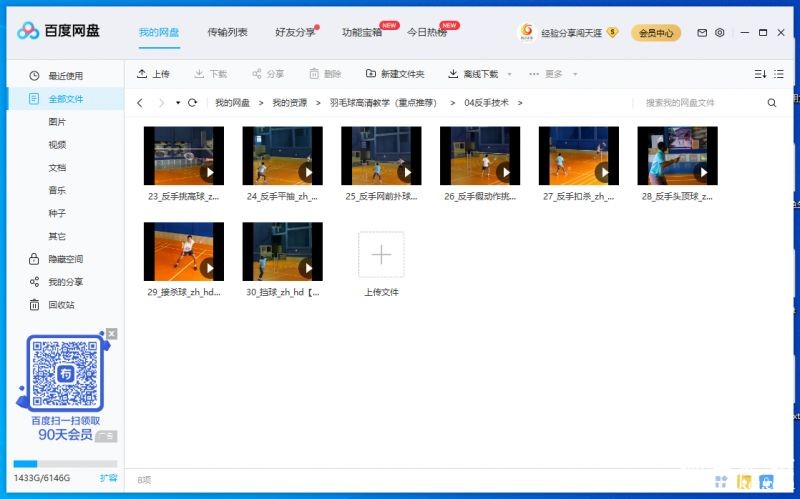Click the user avatar icon

point(527,32)
